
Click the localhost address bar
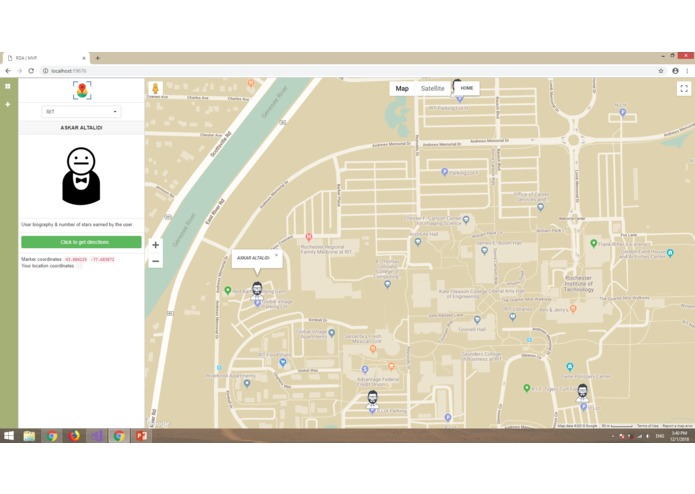tap(348, 71)
